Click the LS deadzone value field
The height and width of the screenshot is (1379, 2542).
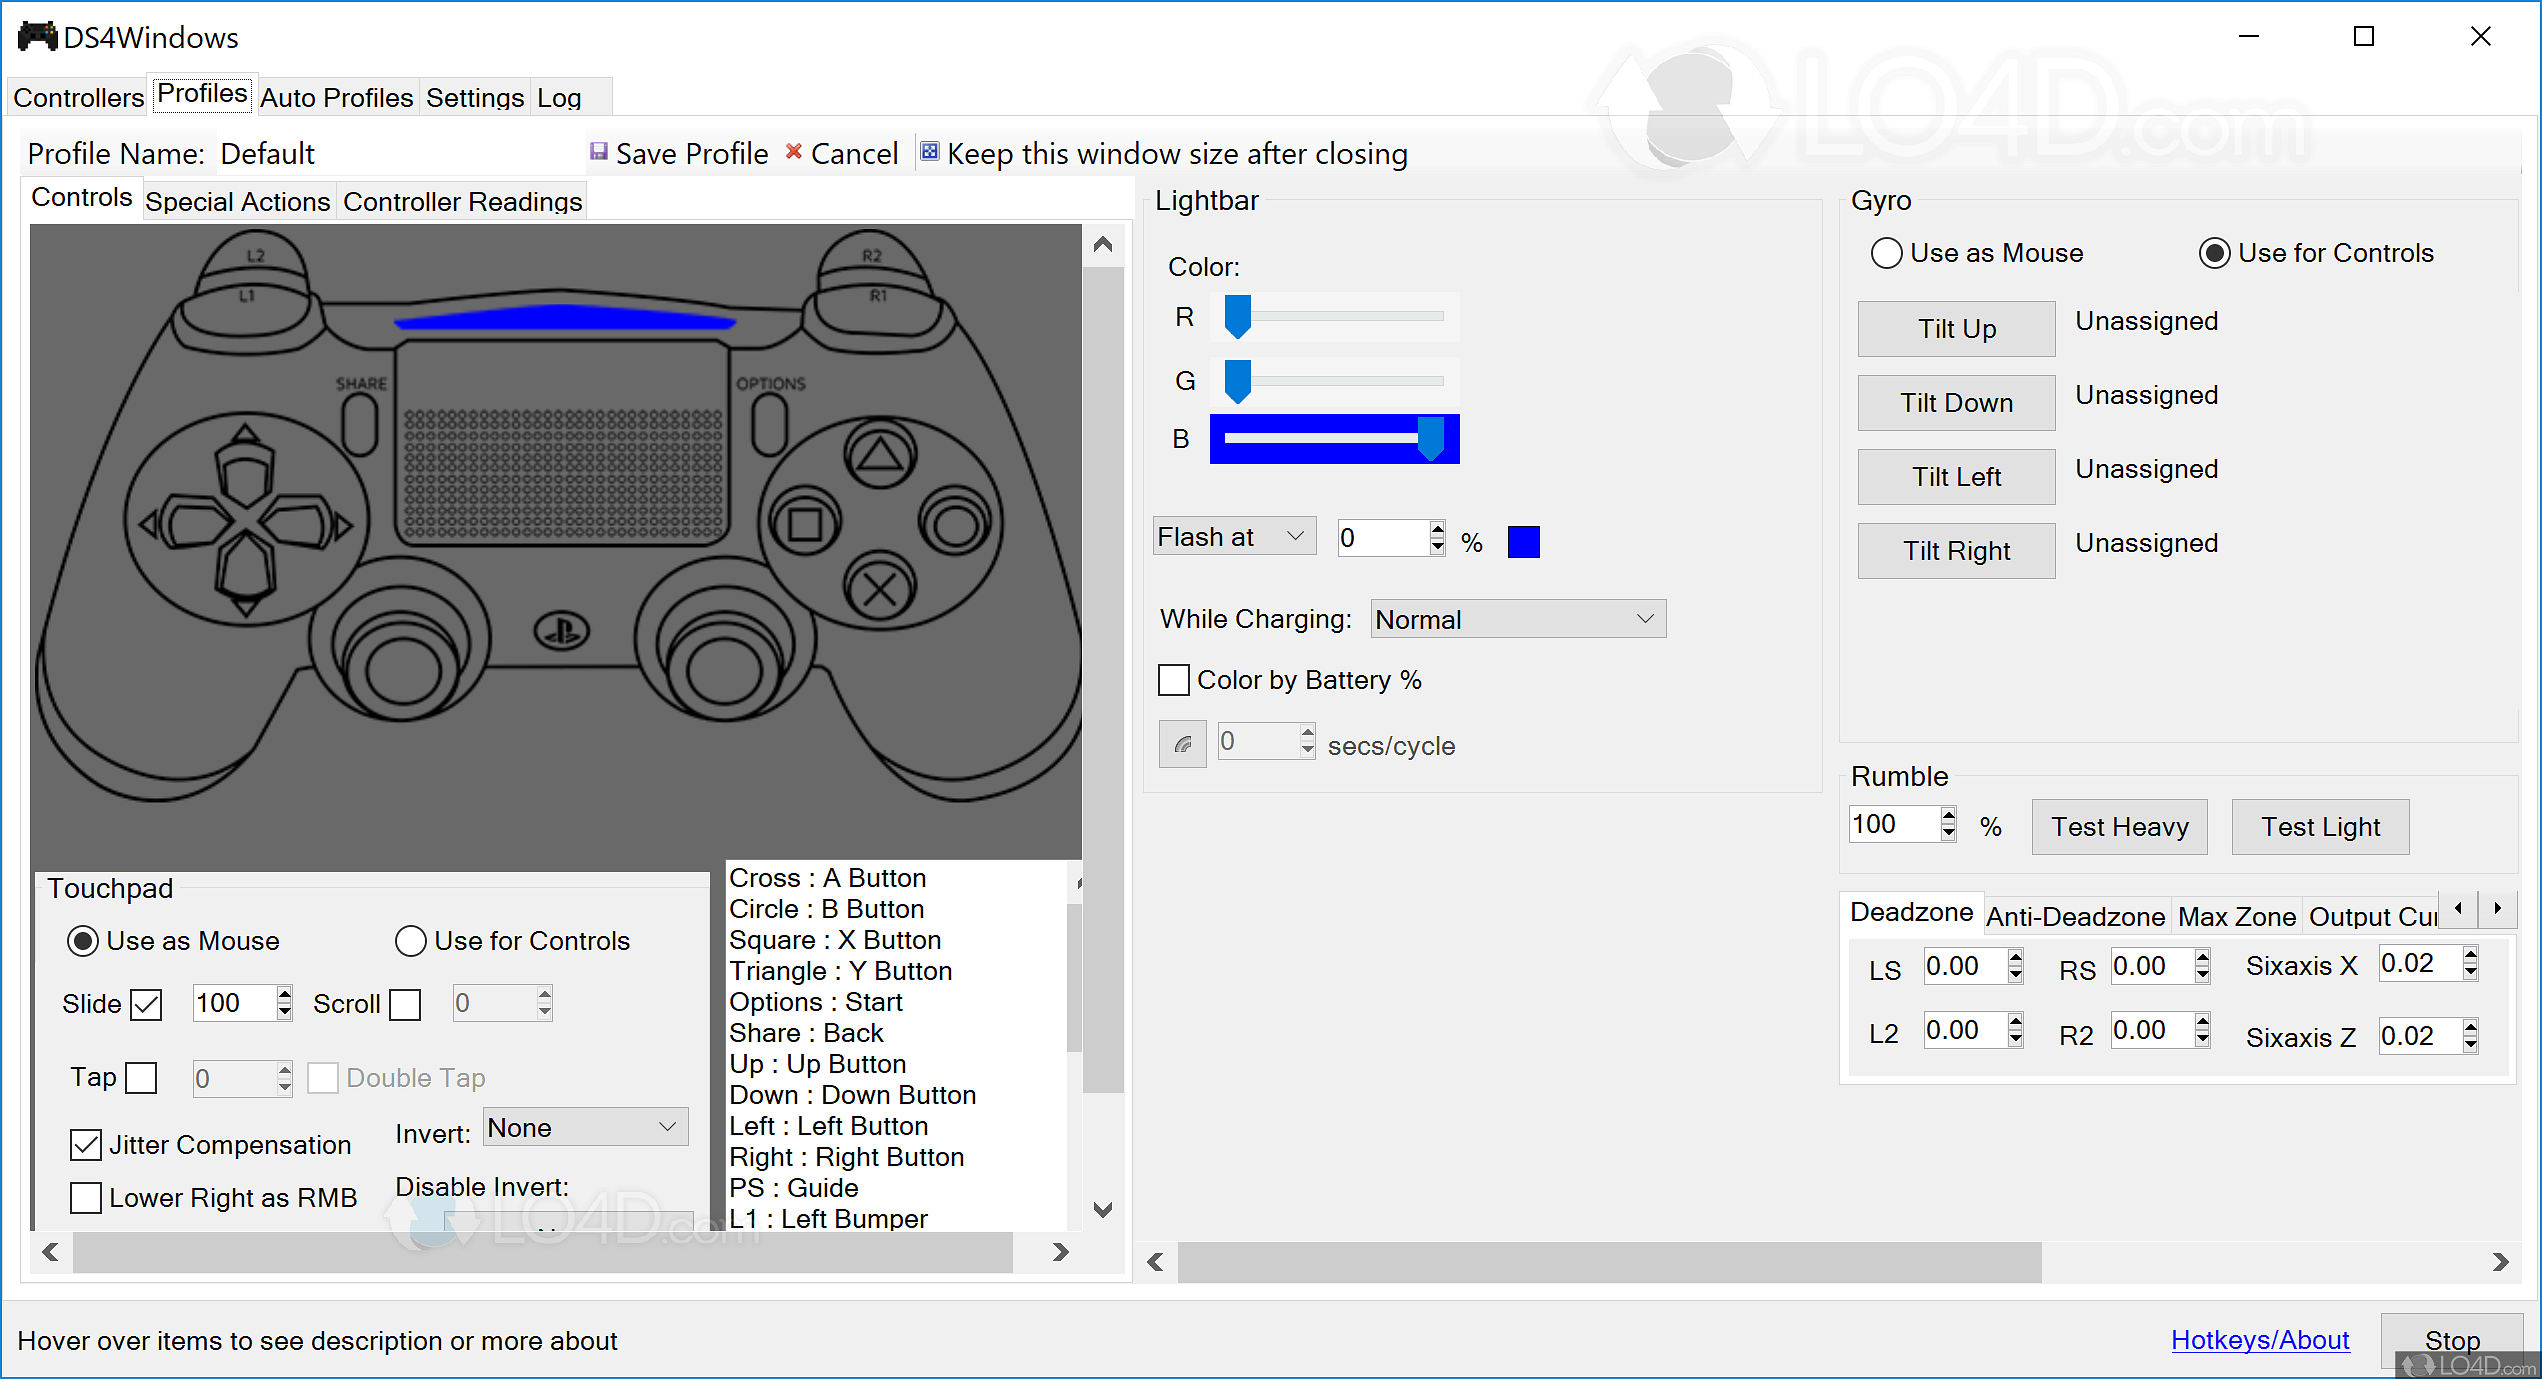pos(1962,967)
